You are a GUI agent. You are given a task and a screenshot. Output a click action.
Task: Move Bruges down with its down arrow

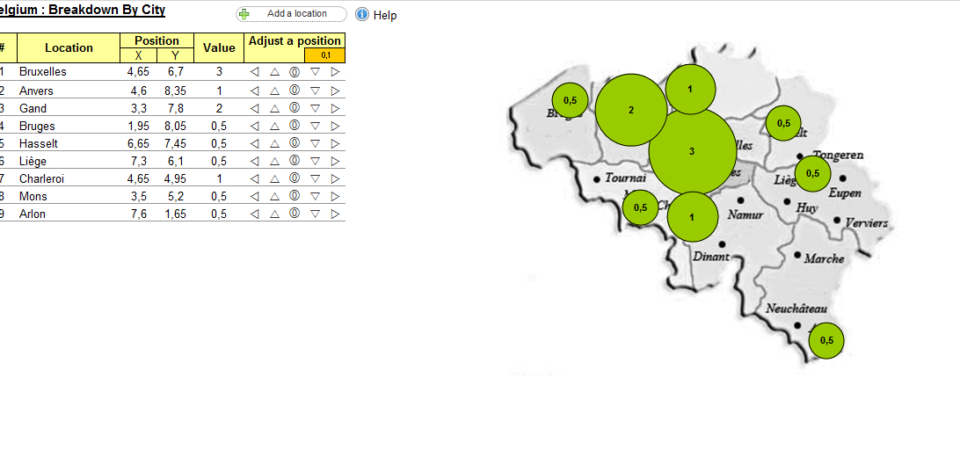315,126
